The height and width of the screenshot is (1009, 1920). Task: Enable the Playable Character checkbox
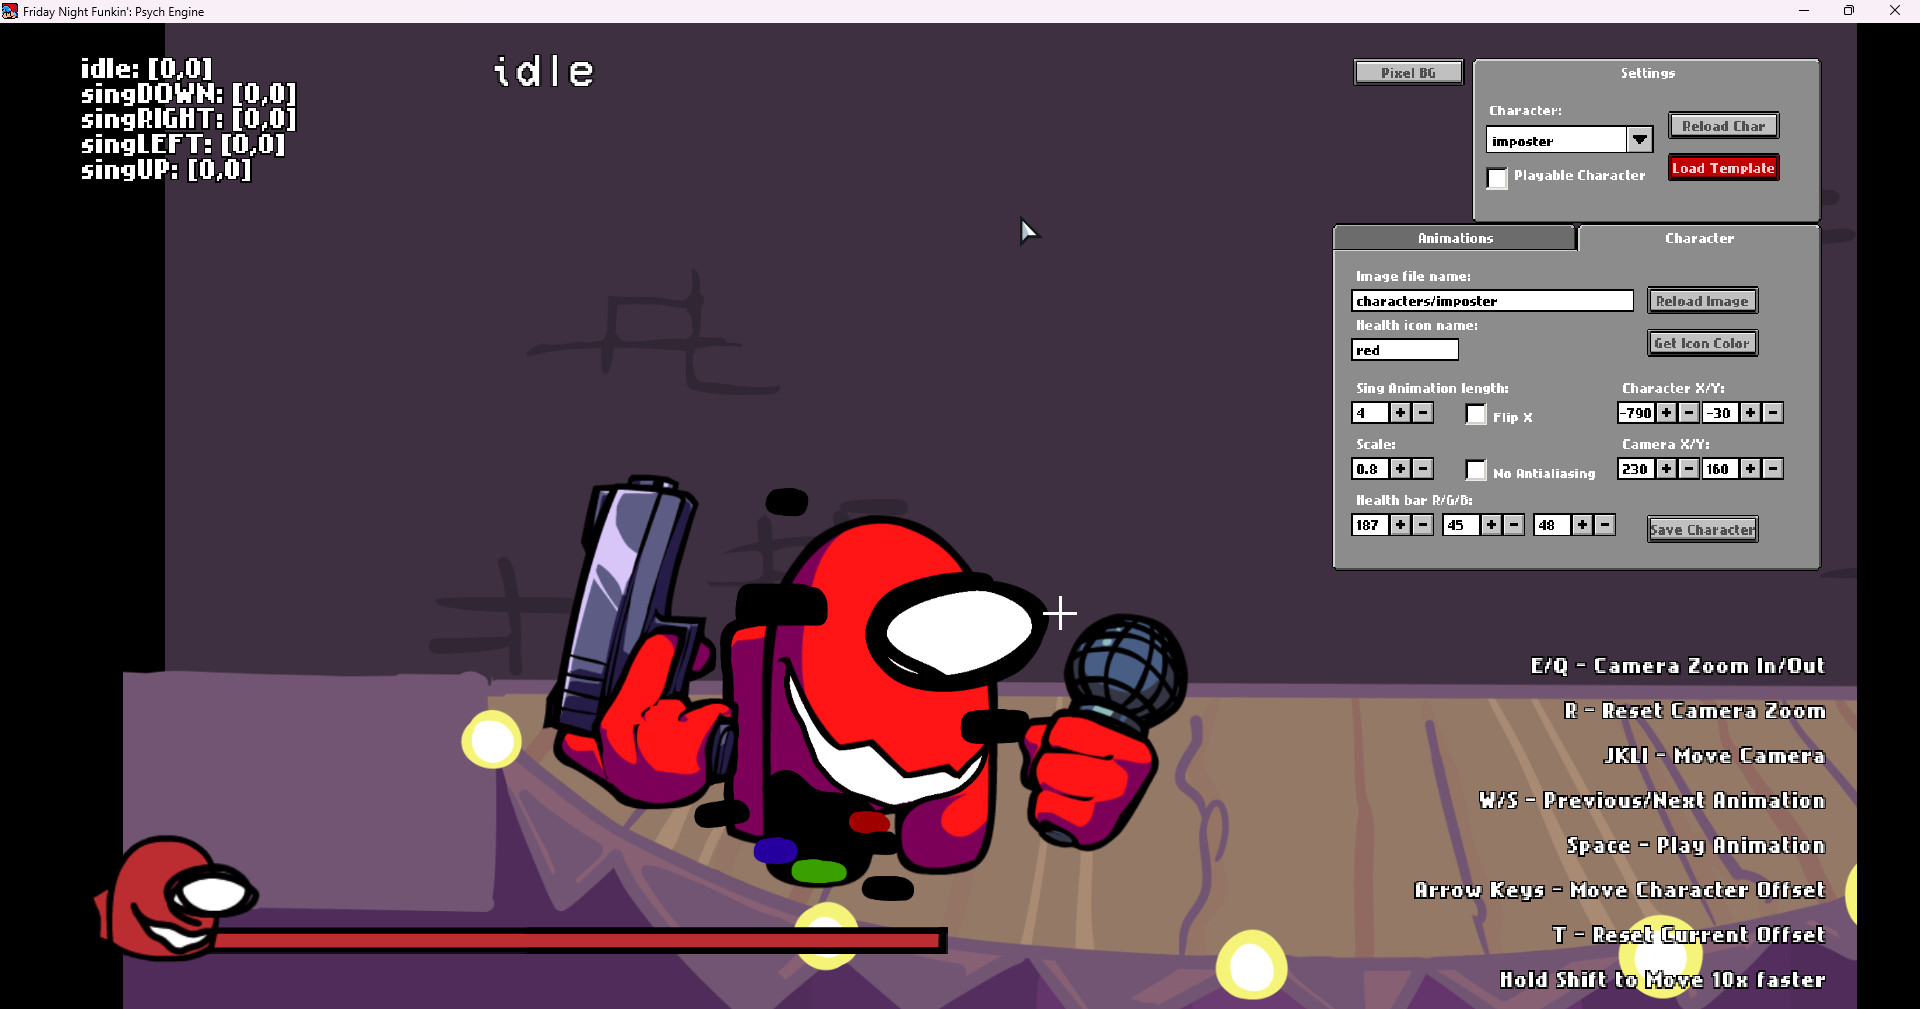tap(1497, 178)
